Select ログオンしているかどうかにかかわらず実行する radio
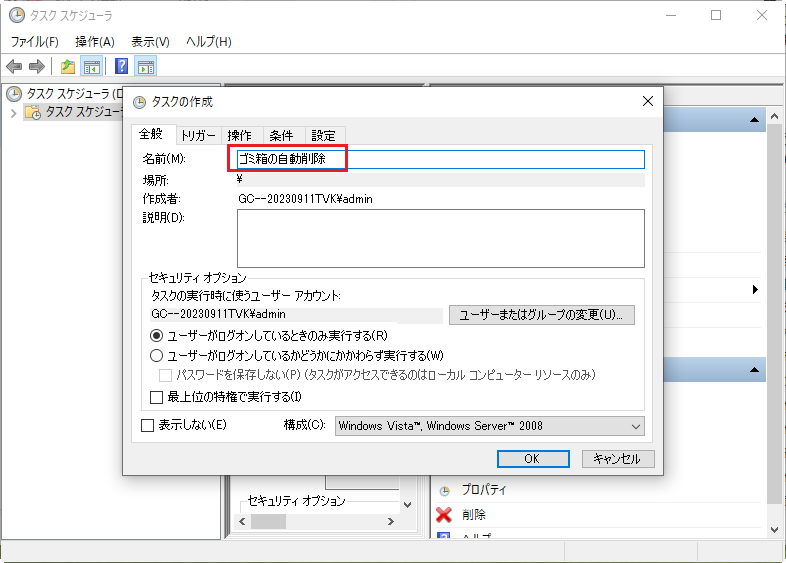This screenshot has height=563, width=786. pyautogui.click(x=156, y=355)
